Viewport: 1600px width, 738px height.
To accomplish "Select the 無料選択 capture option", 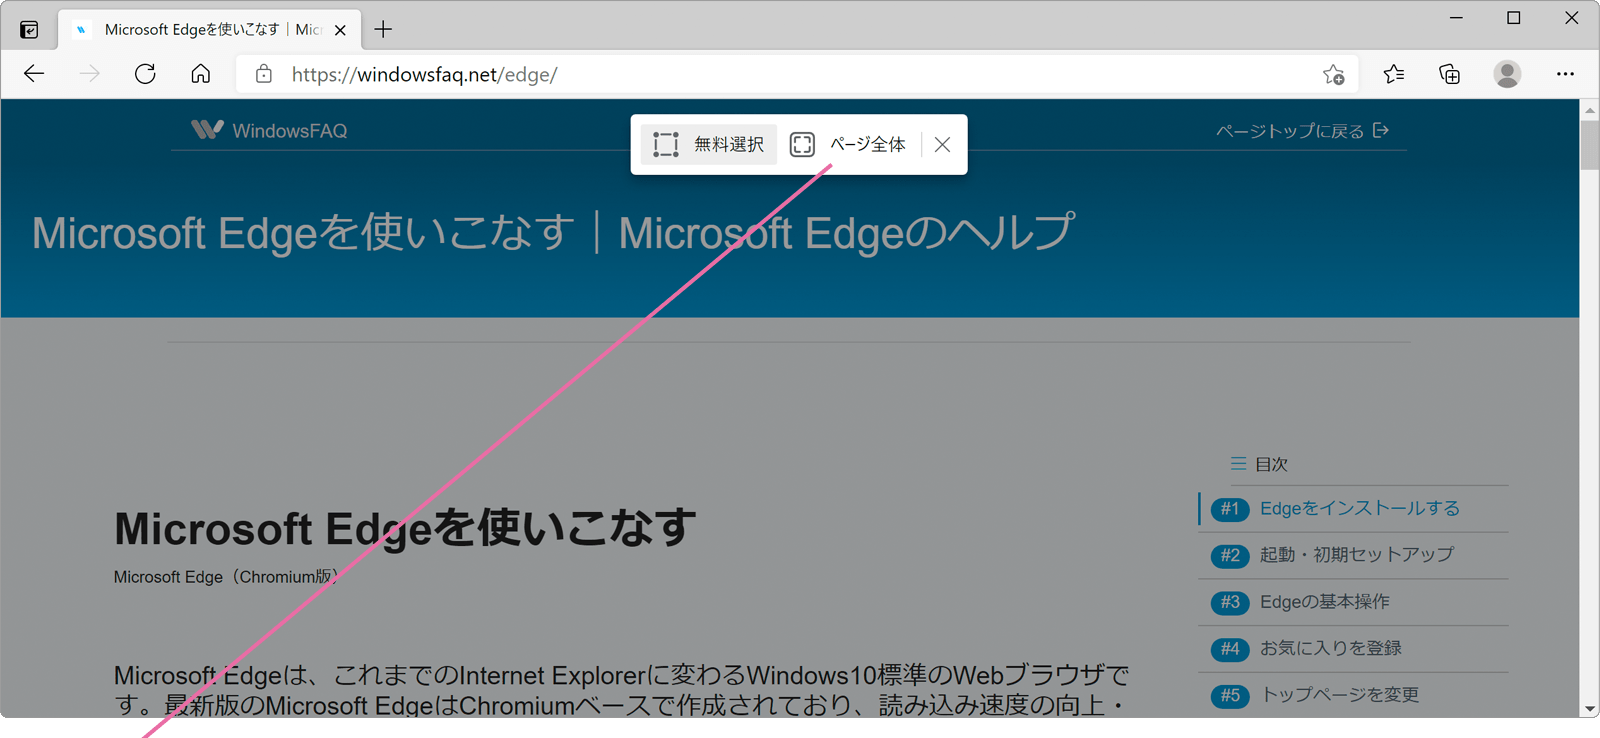I will pyautogui.click(x=709, y=145).
